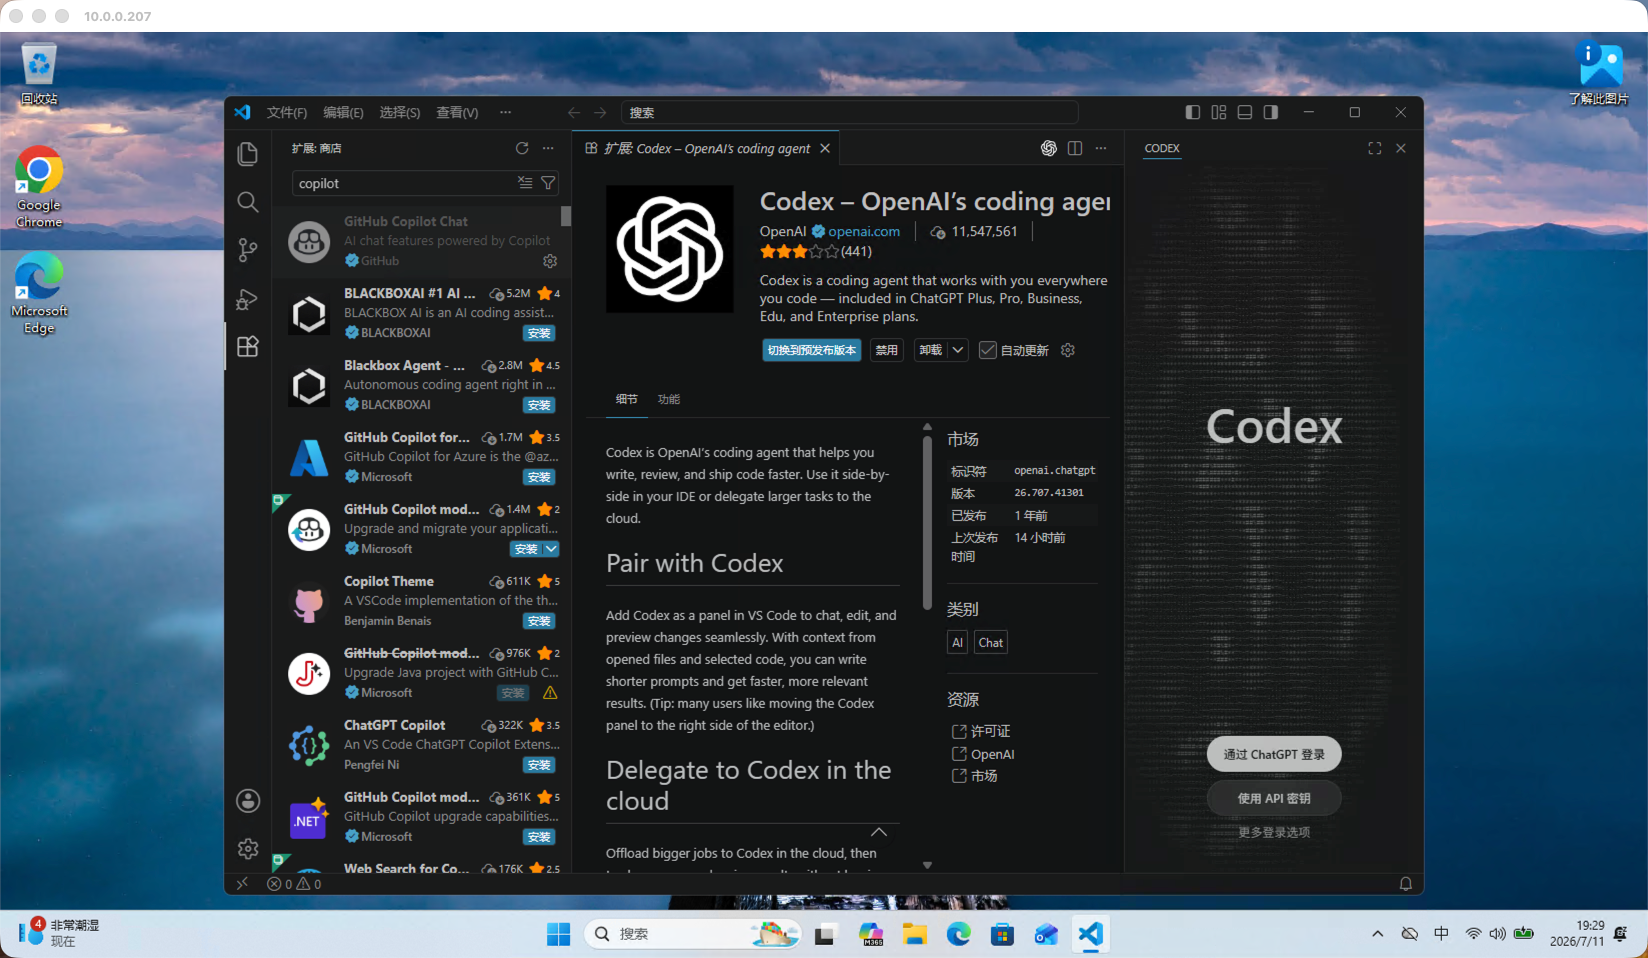Image resolution: width=1648 pixels, height=958 pixels.
Task: Clear extensions search results icon
Action: click(x=525, y=183)
